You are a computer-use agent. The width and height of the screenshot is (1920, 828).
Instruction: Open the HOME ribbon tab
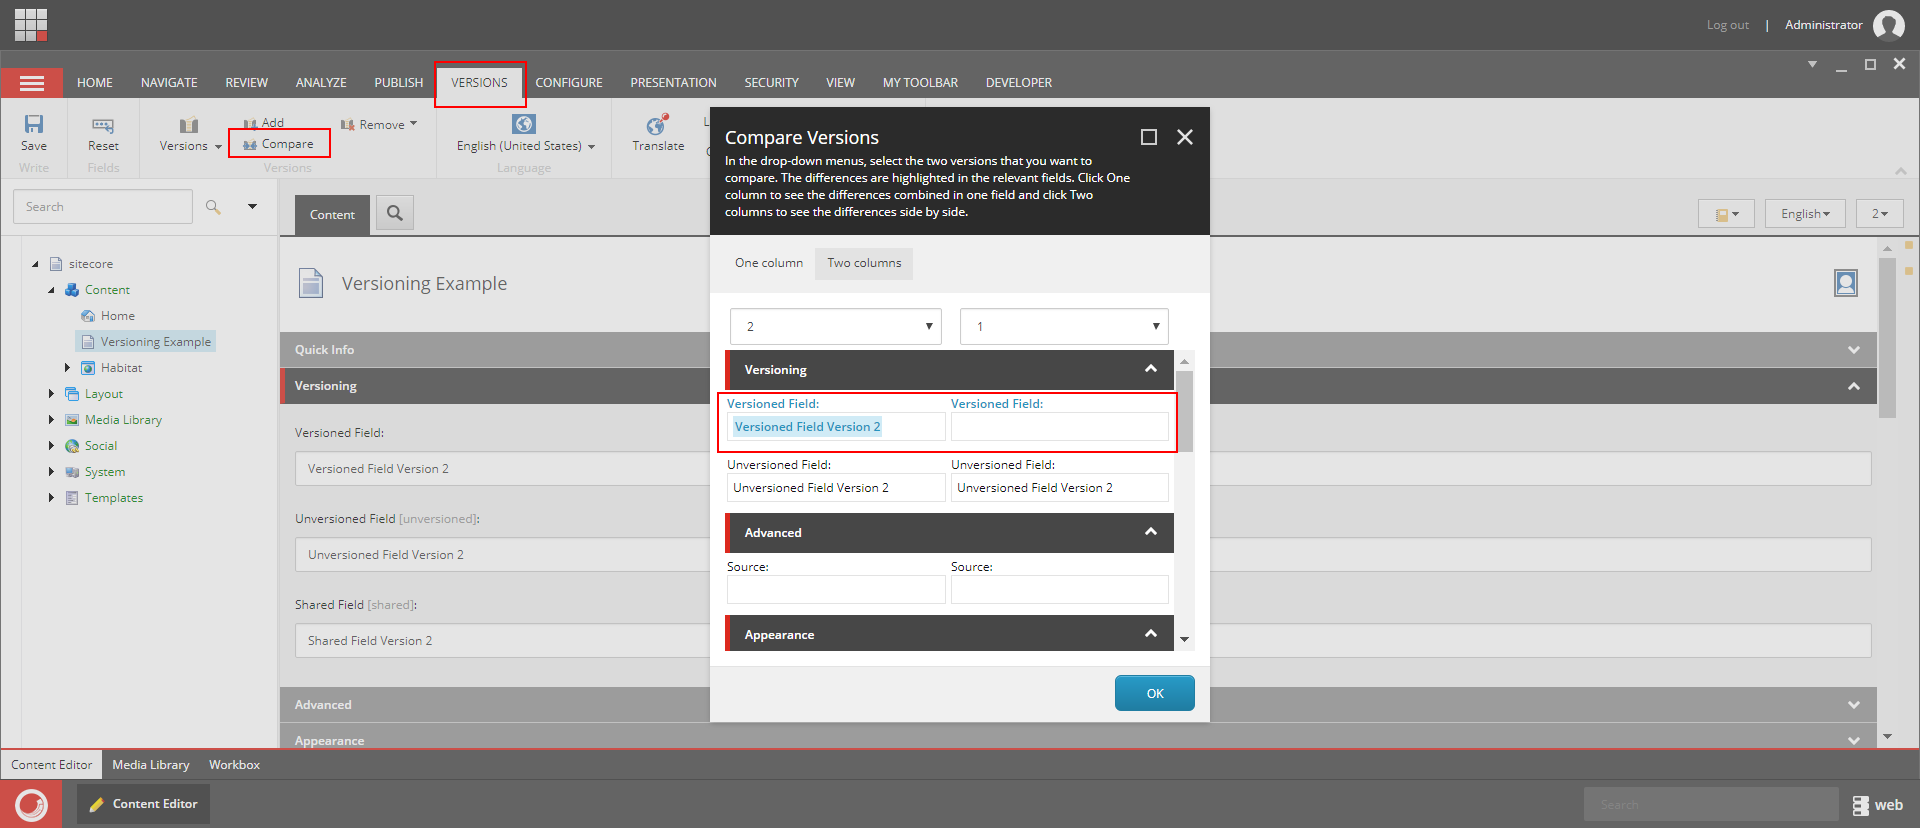(x=95, y=83)
